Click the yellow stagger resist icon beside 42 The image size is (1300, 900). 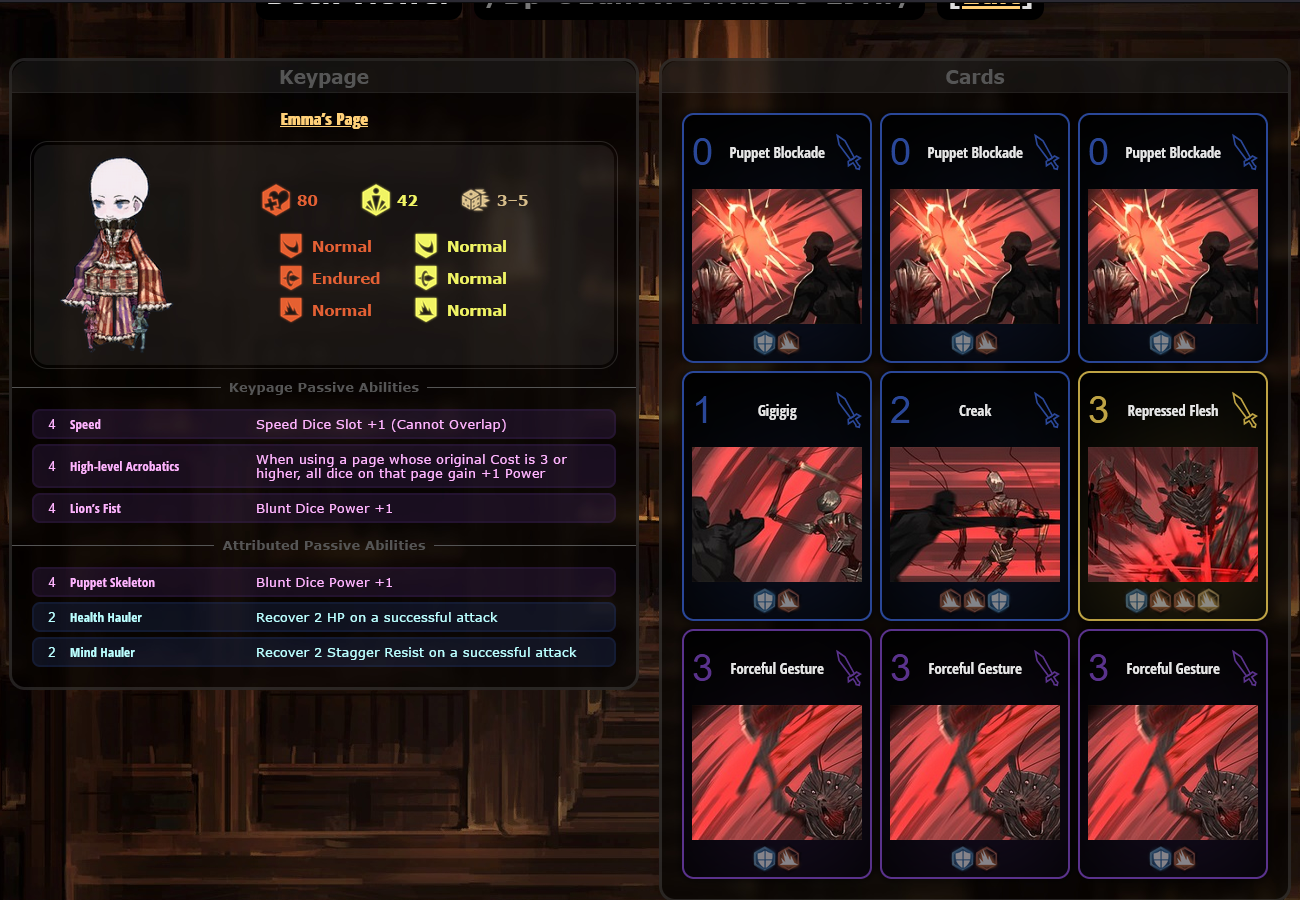[376, 200]
